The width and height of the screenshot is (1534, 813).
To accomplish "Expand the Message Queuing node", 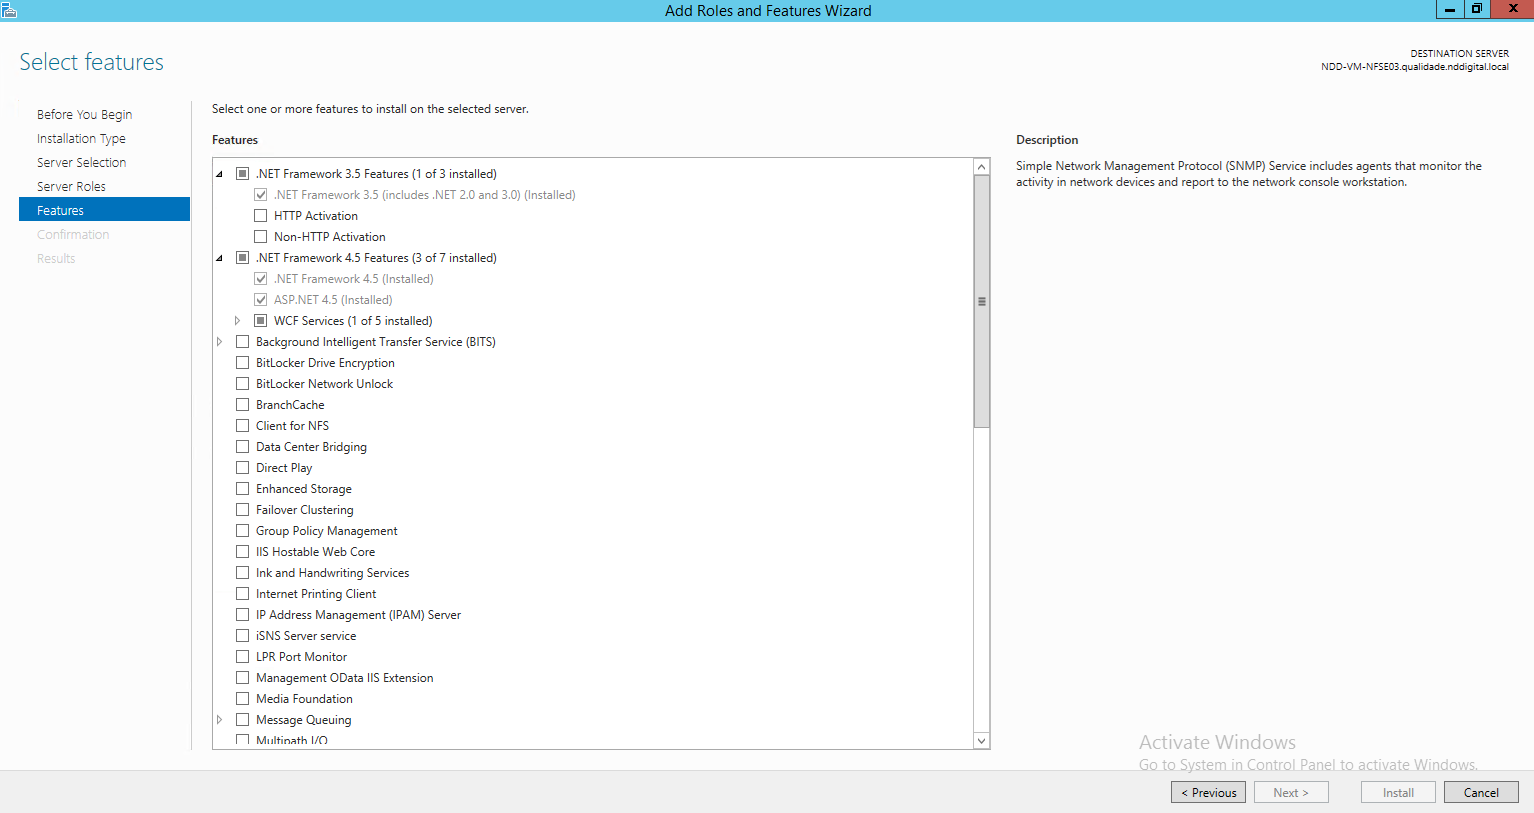I will (219, 719).
